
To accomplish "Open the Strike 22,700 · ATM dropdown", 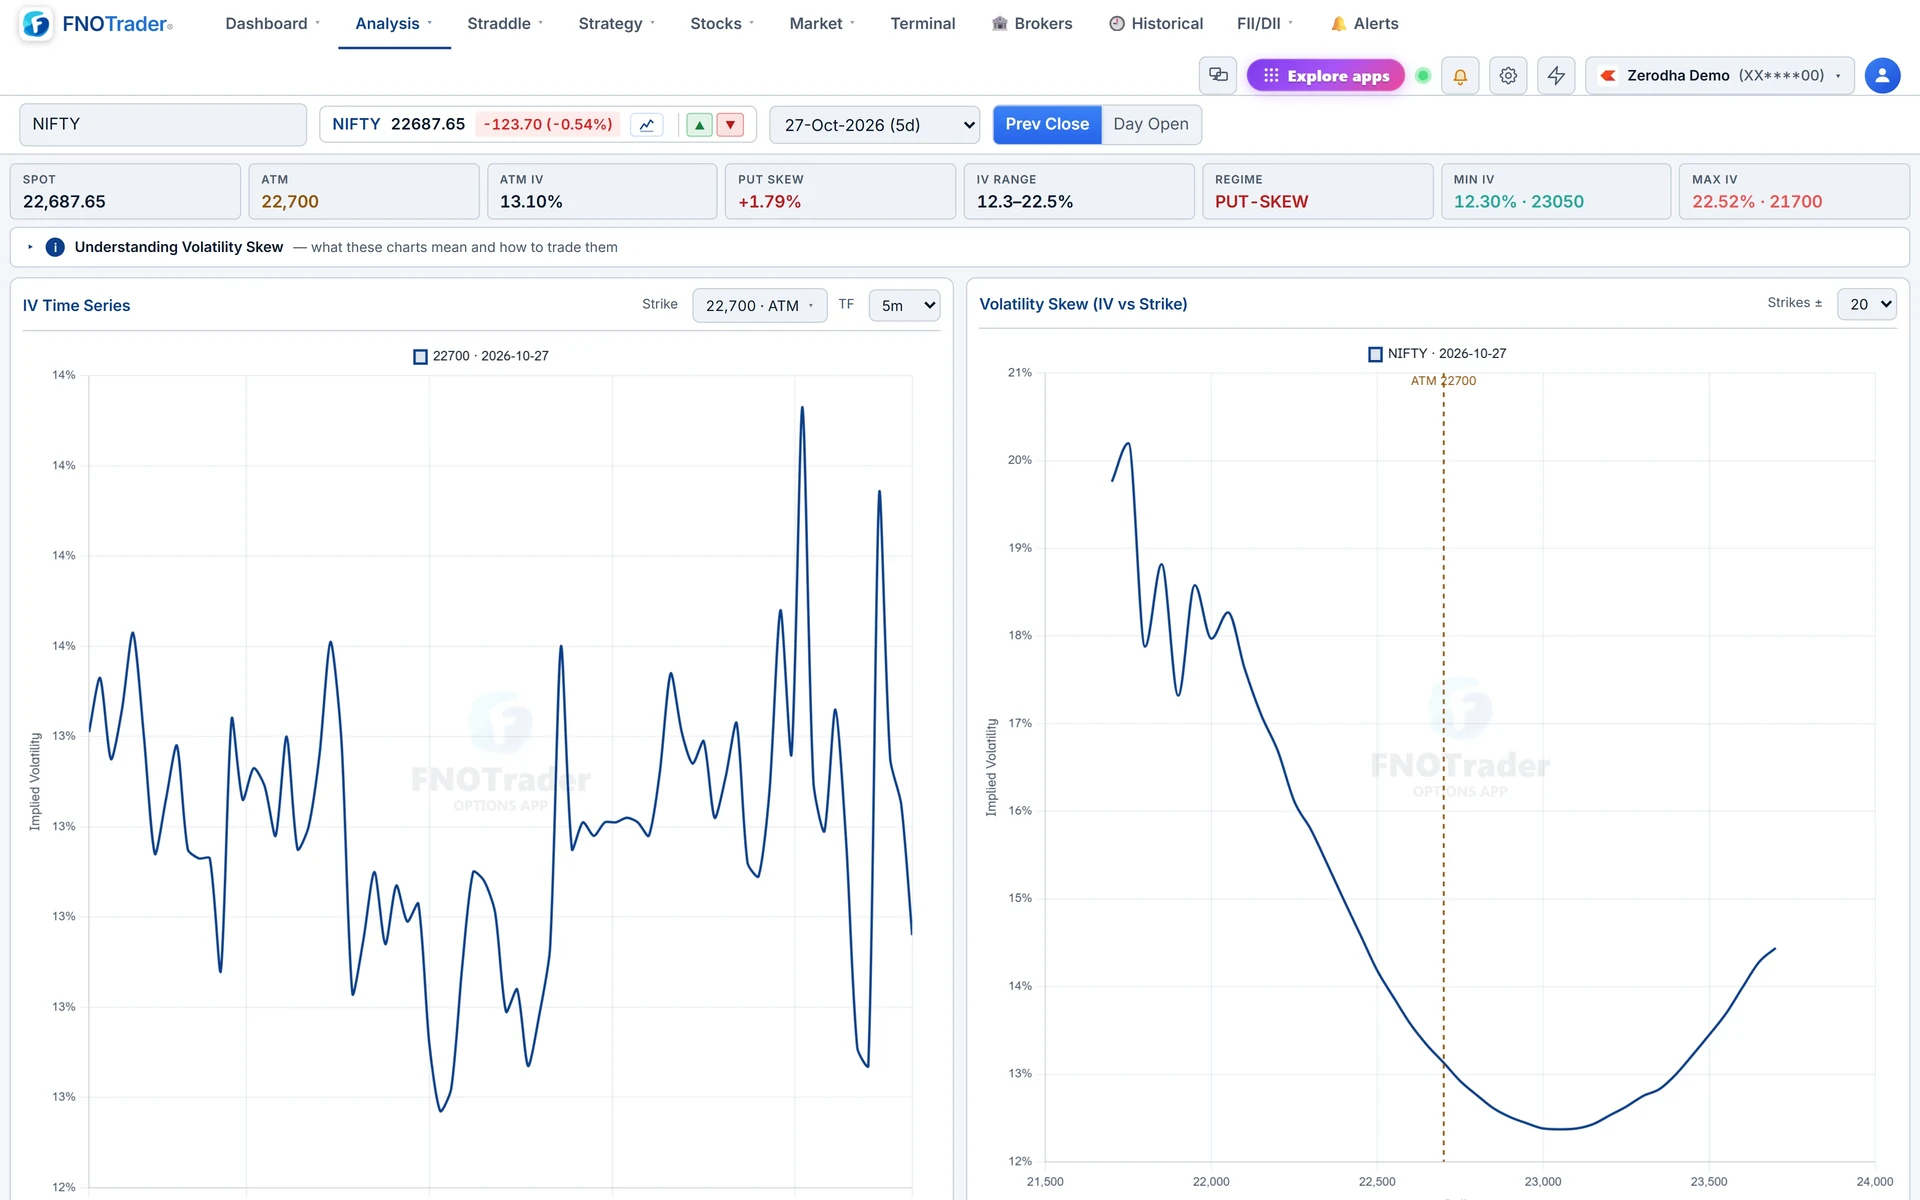I will [760, 305].
